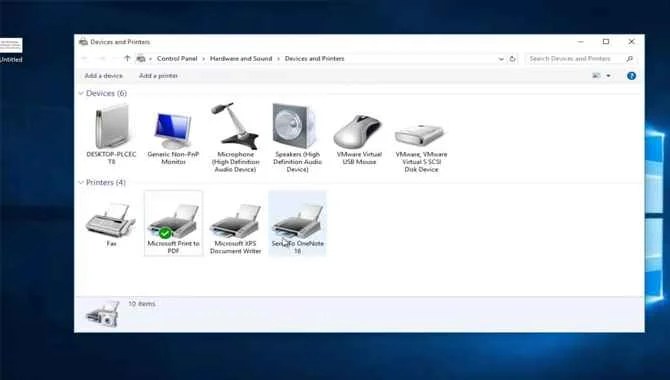Select the Fax printer

111,225
